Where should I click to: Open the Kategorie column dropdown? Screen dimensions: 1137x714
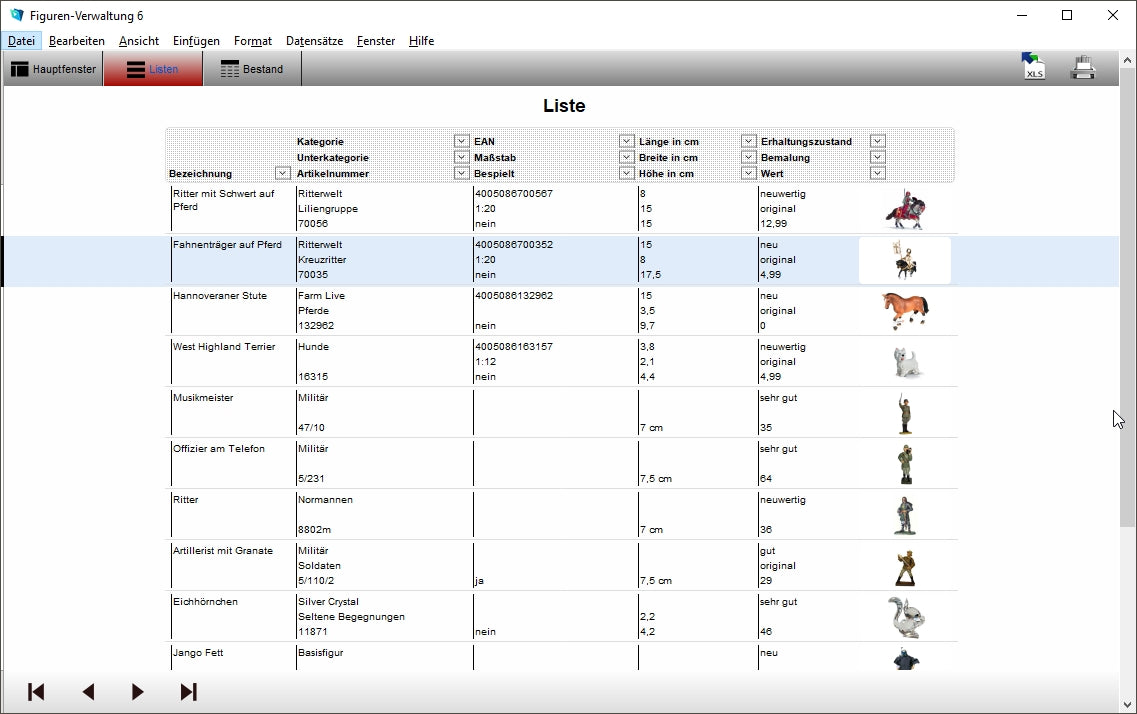(461, 142)
